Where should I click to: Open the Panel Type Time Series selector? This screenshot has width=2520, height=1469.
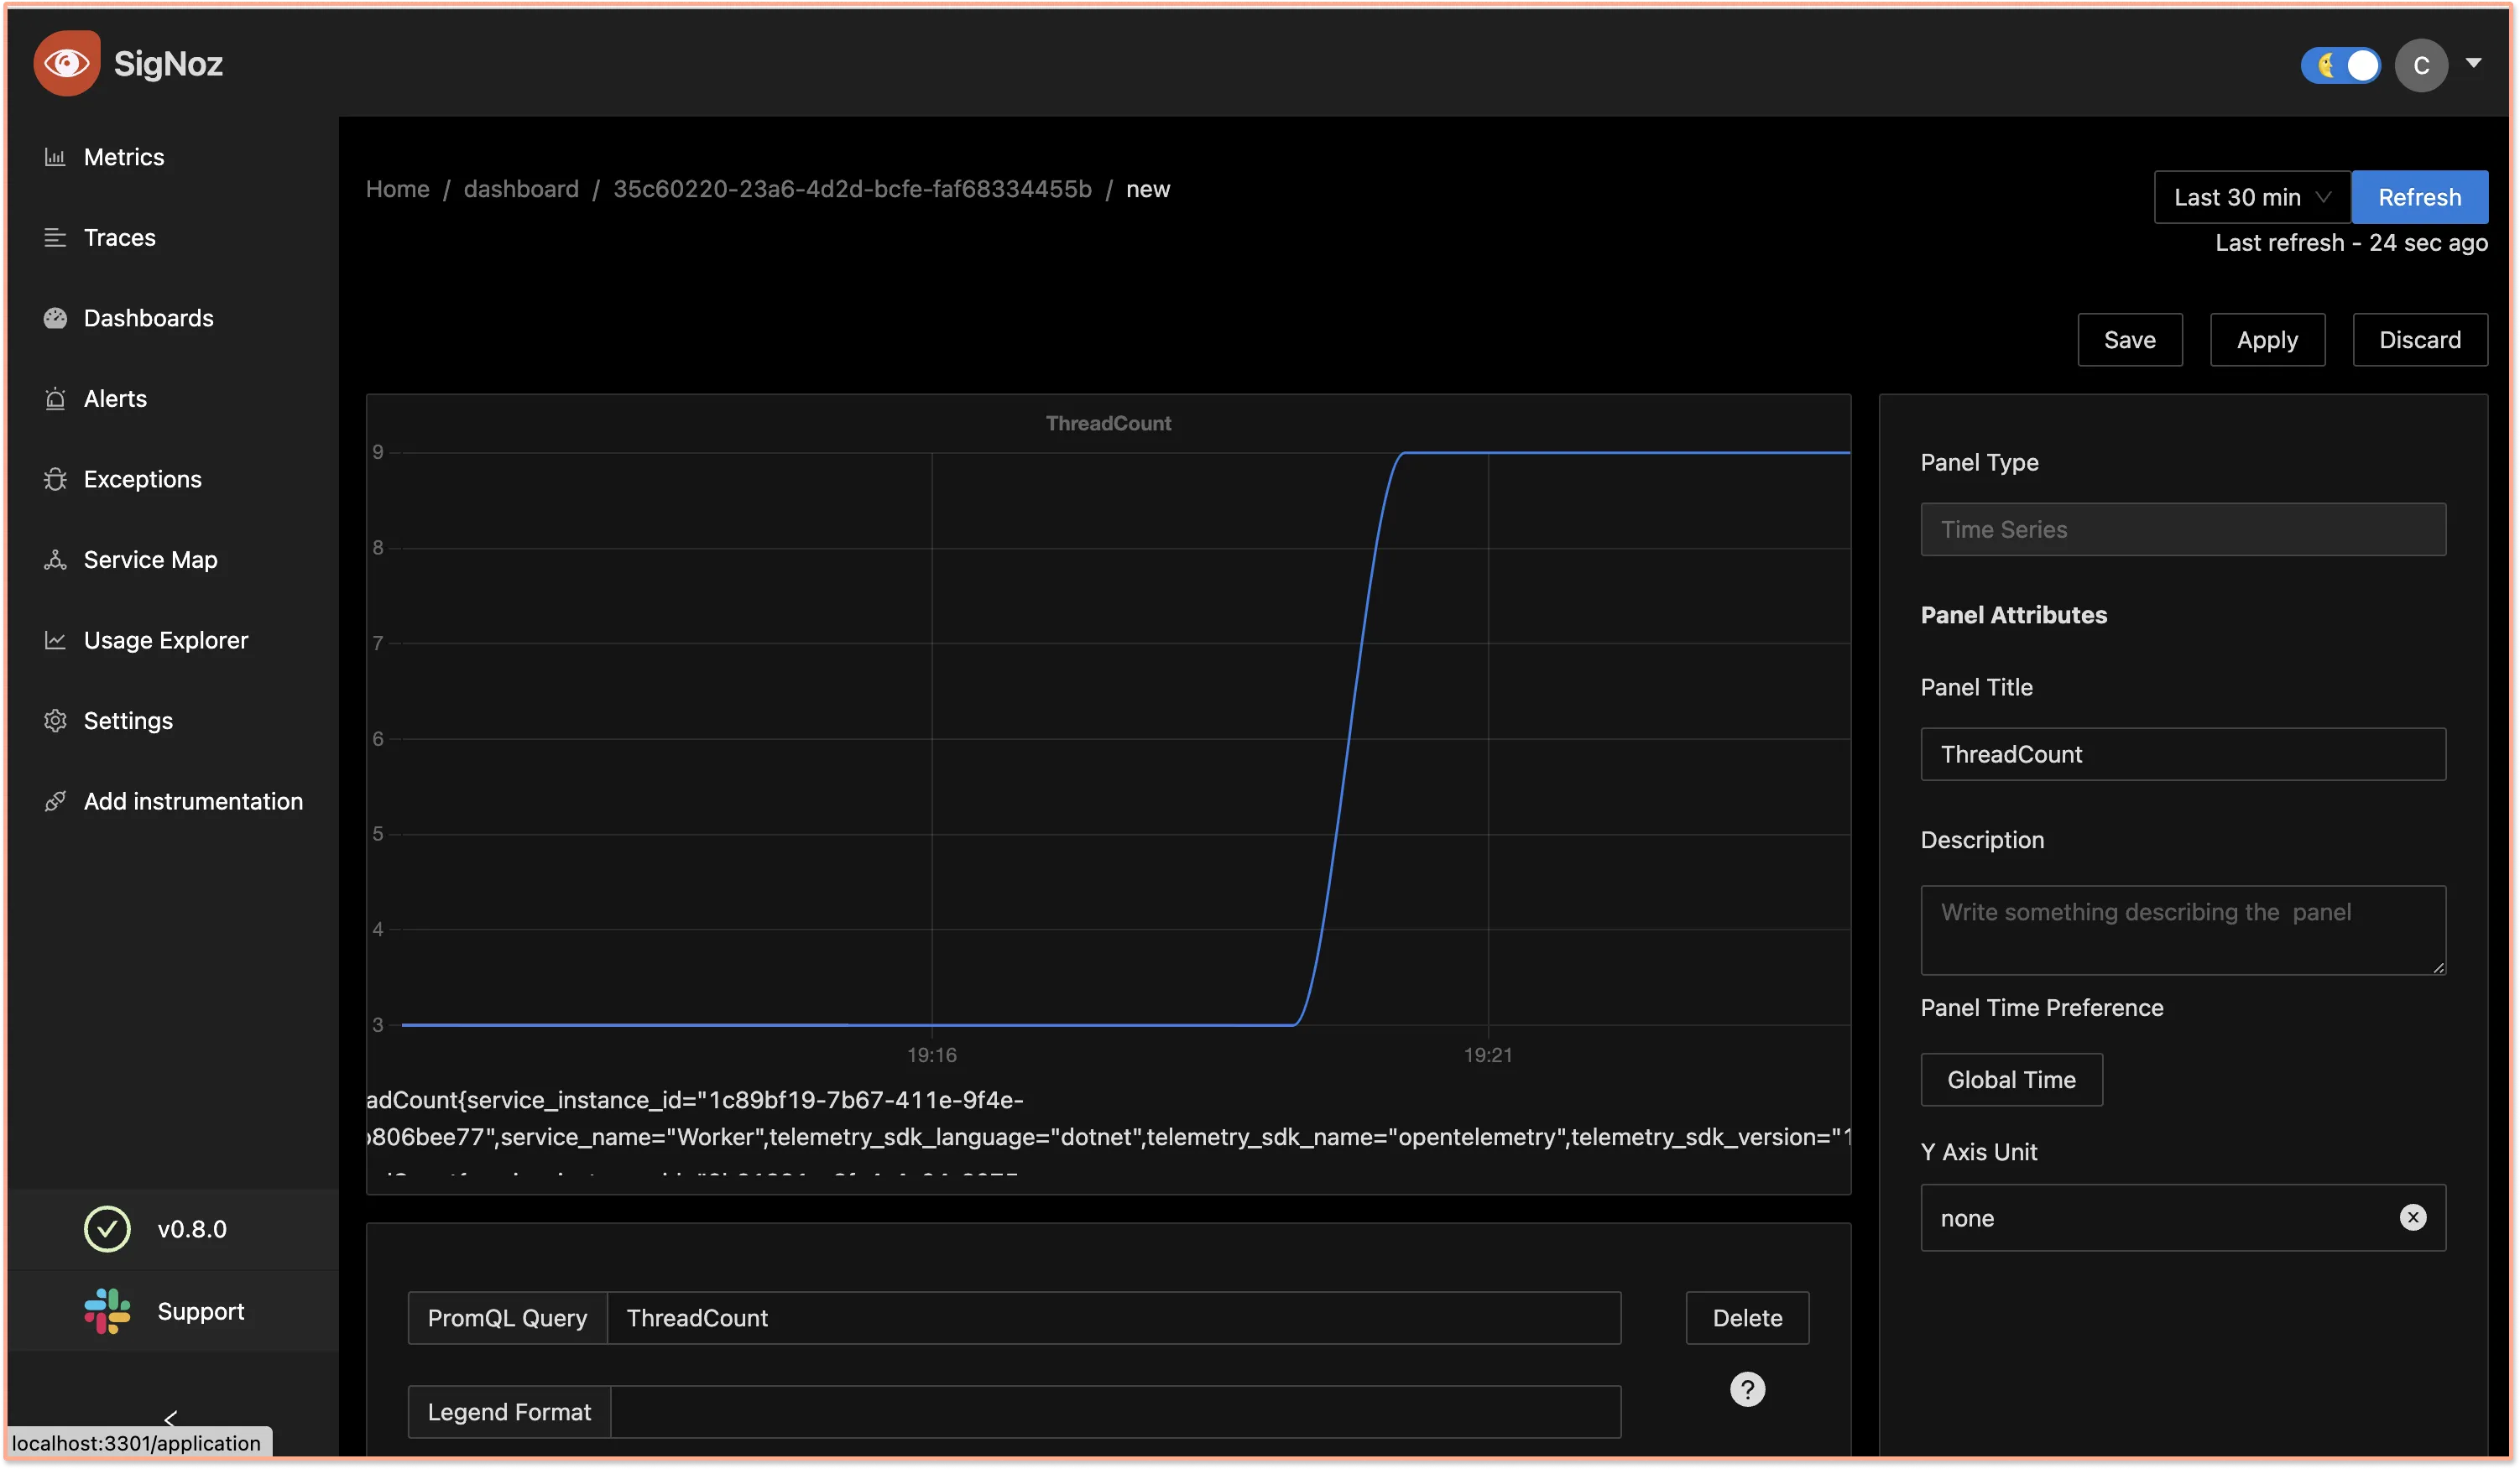click(x=2183, y=529)
